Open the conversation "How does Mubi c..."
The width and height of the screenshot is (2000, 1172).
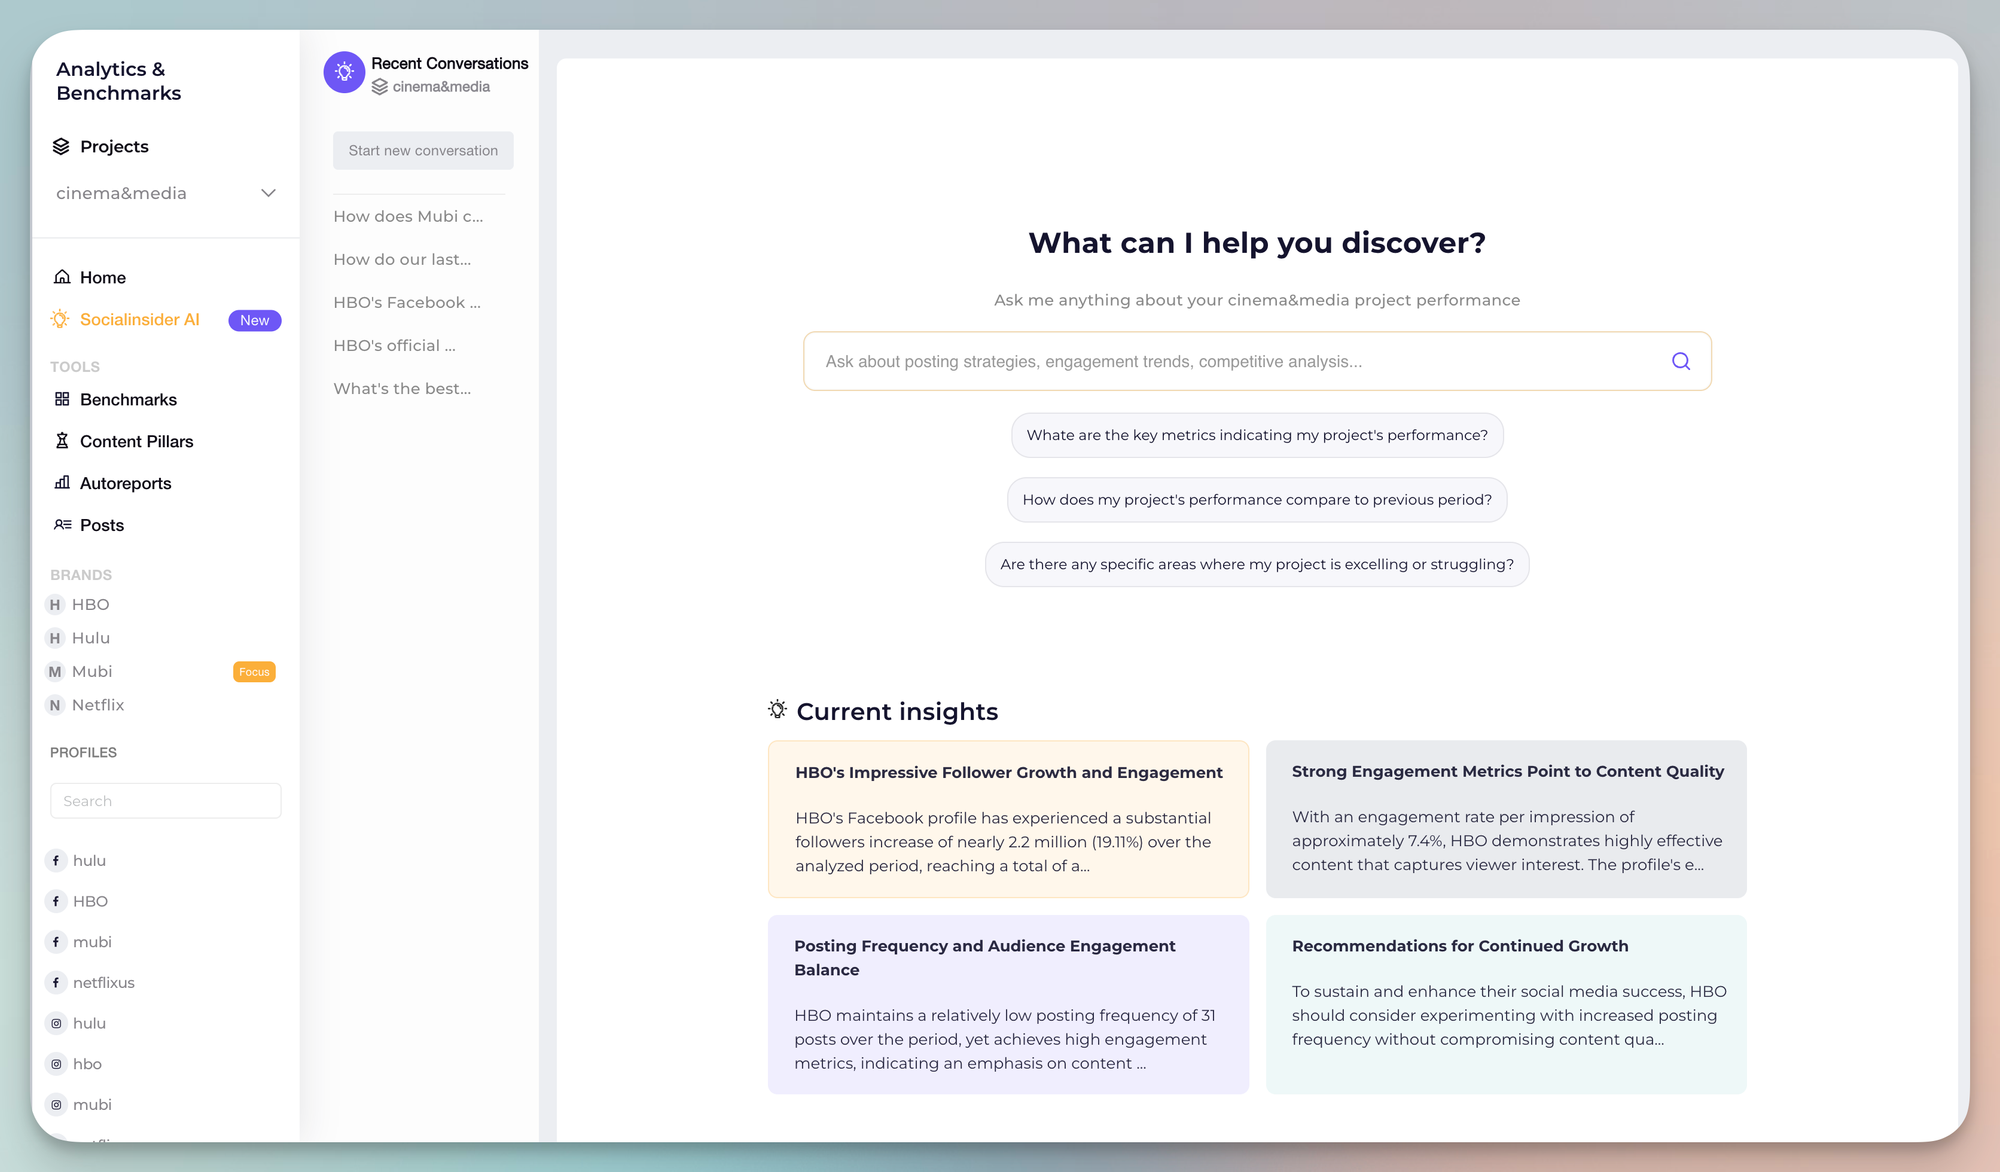pyautogui.click(x=408, y=216)
